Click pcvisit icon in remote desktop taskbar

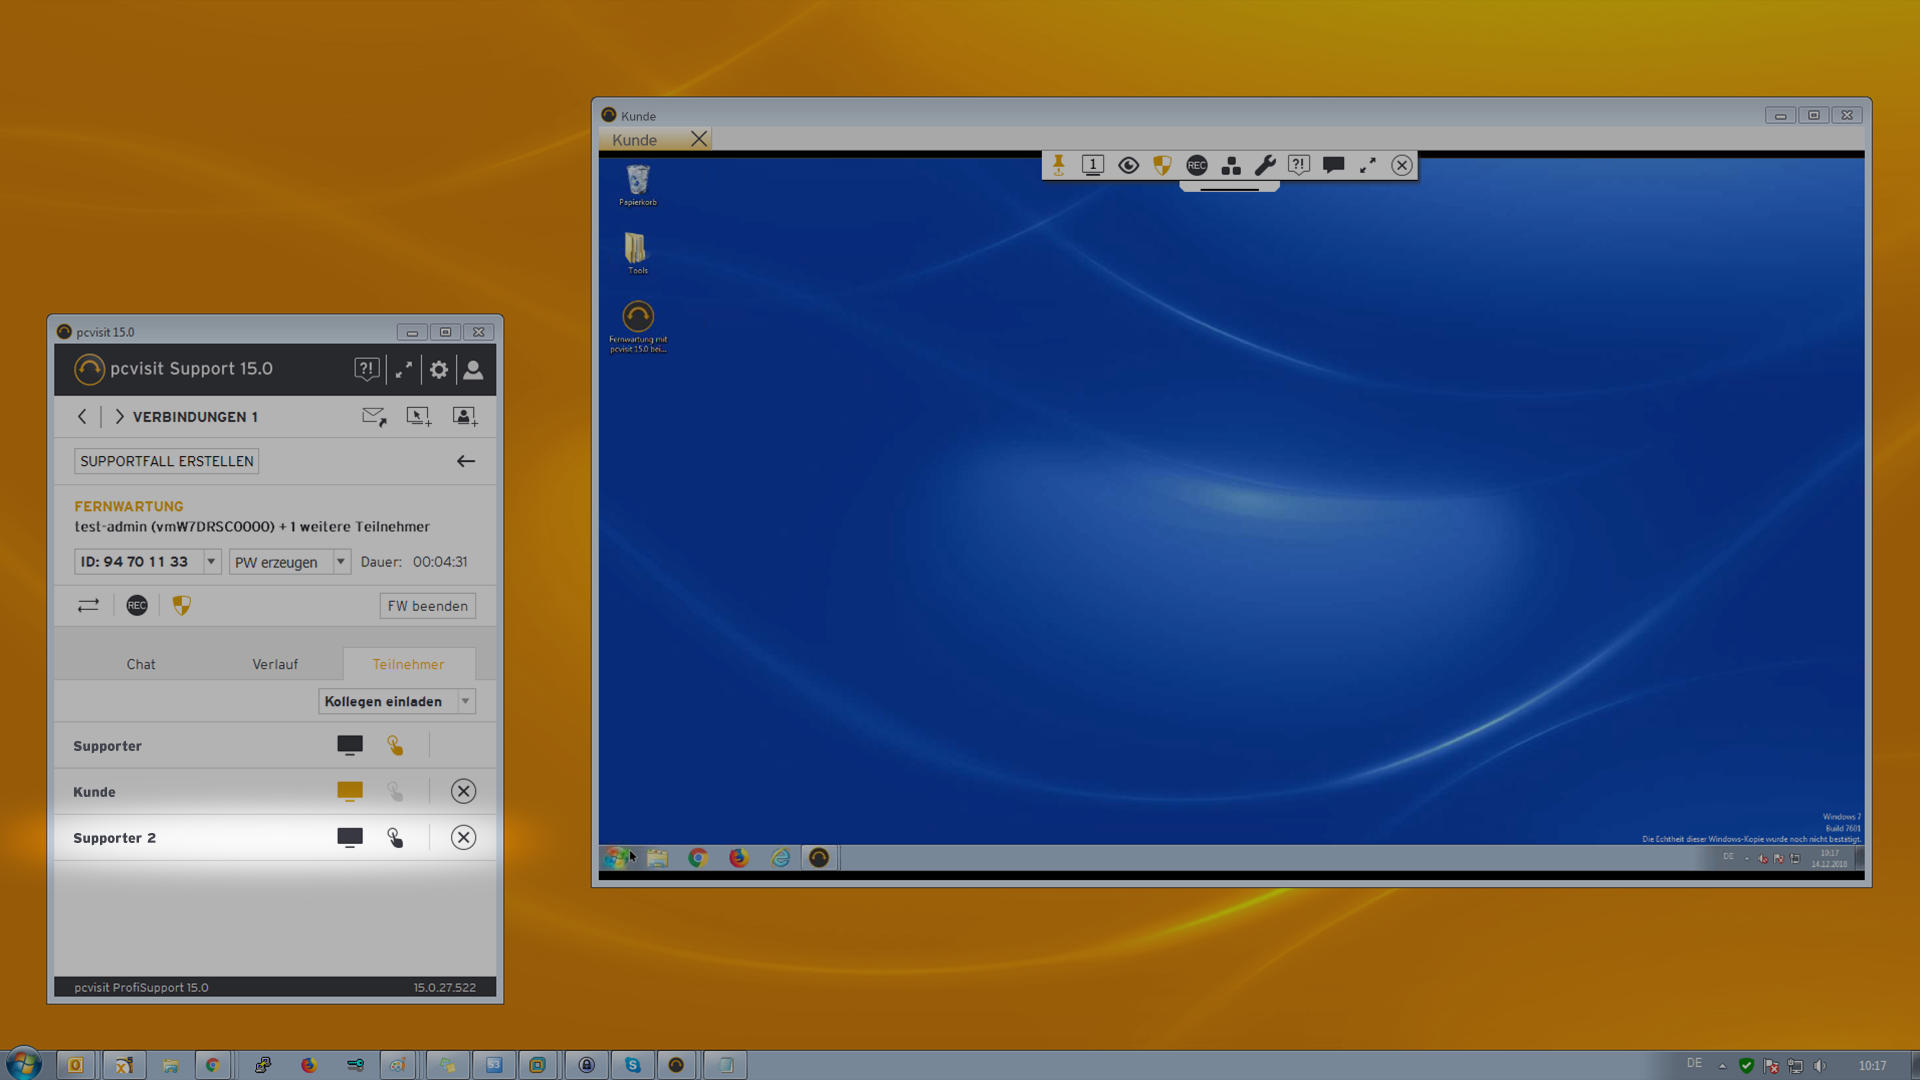click(819, 858)
